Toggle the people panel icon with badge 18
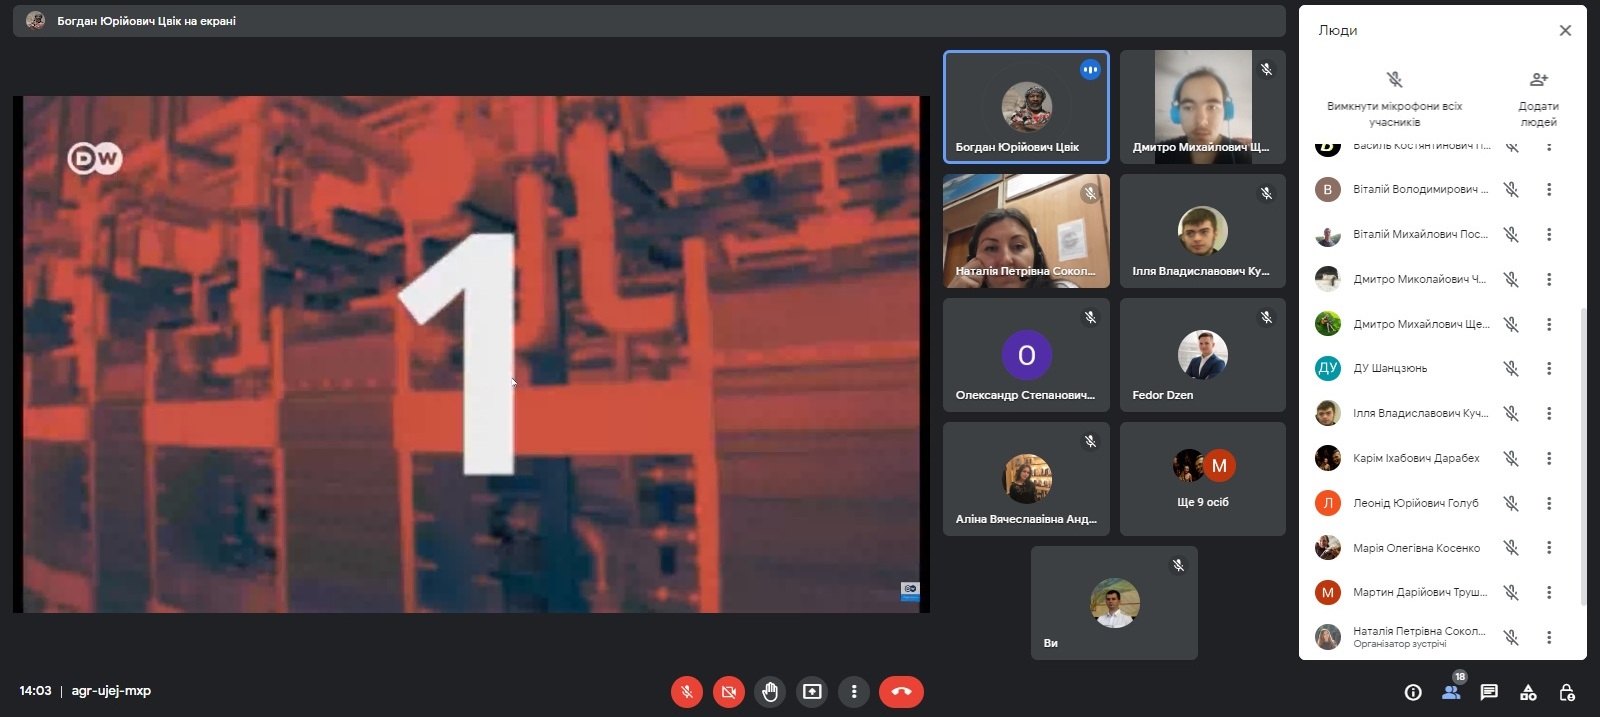Image resolution: width=1600 pixels, height=717 pixels. (x=1451, y=692)
